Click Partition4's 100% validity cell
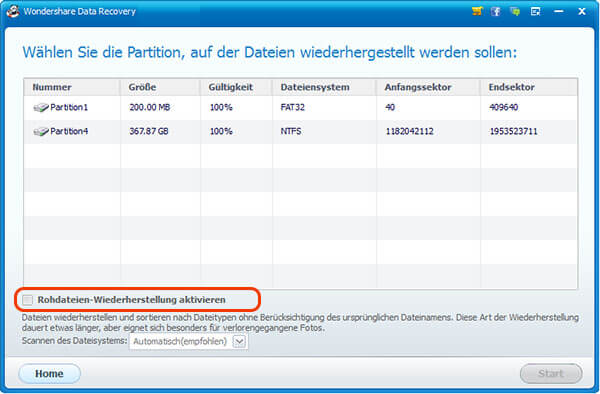 point(221,132)
